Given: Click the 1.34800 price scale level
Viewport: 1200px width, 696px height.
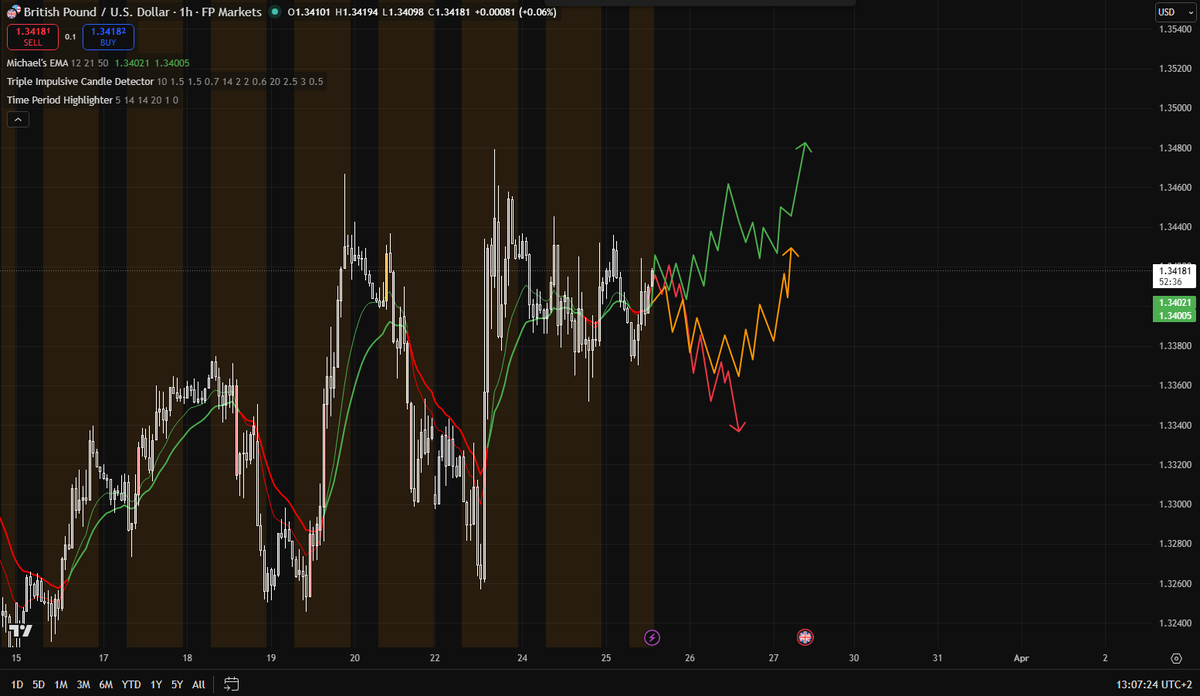Looking at the screenshot, I should pos(1174,148).
